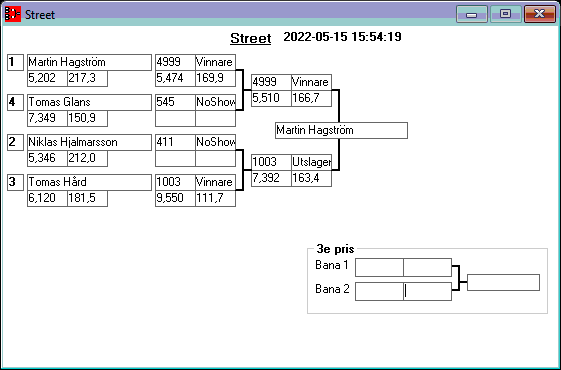Select seed number 1 box
Image resolution: width=561 pixels, height=370 pixels.
pos(15,62)
